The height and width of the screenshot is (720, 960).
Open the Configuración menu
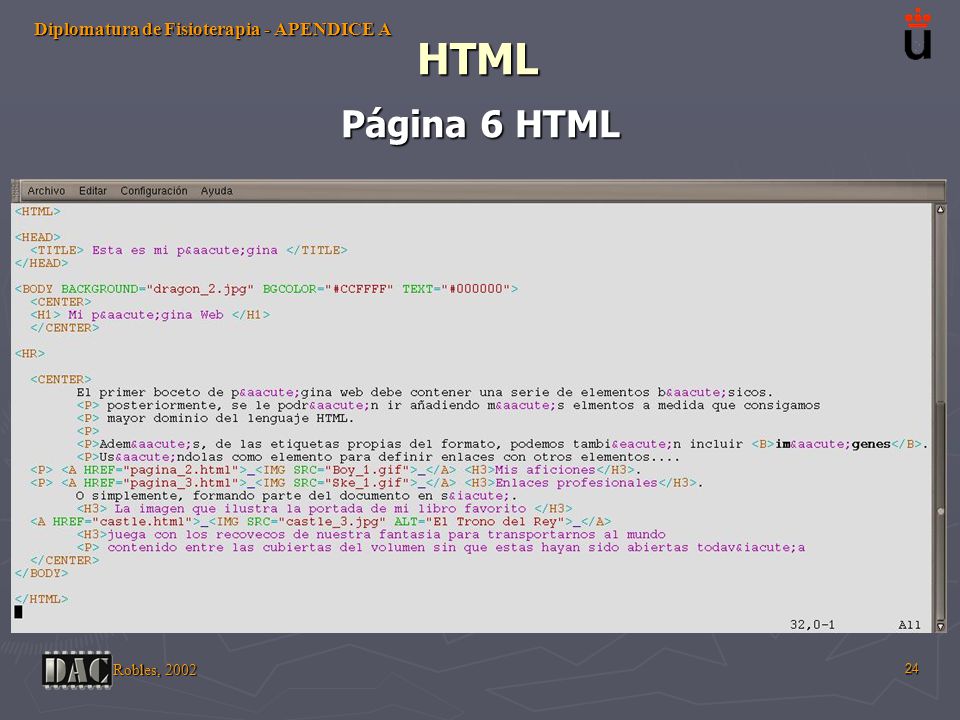154,191
